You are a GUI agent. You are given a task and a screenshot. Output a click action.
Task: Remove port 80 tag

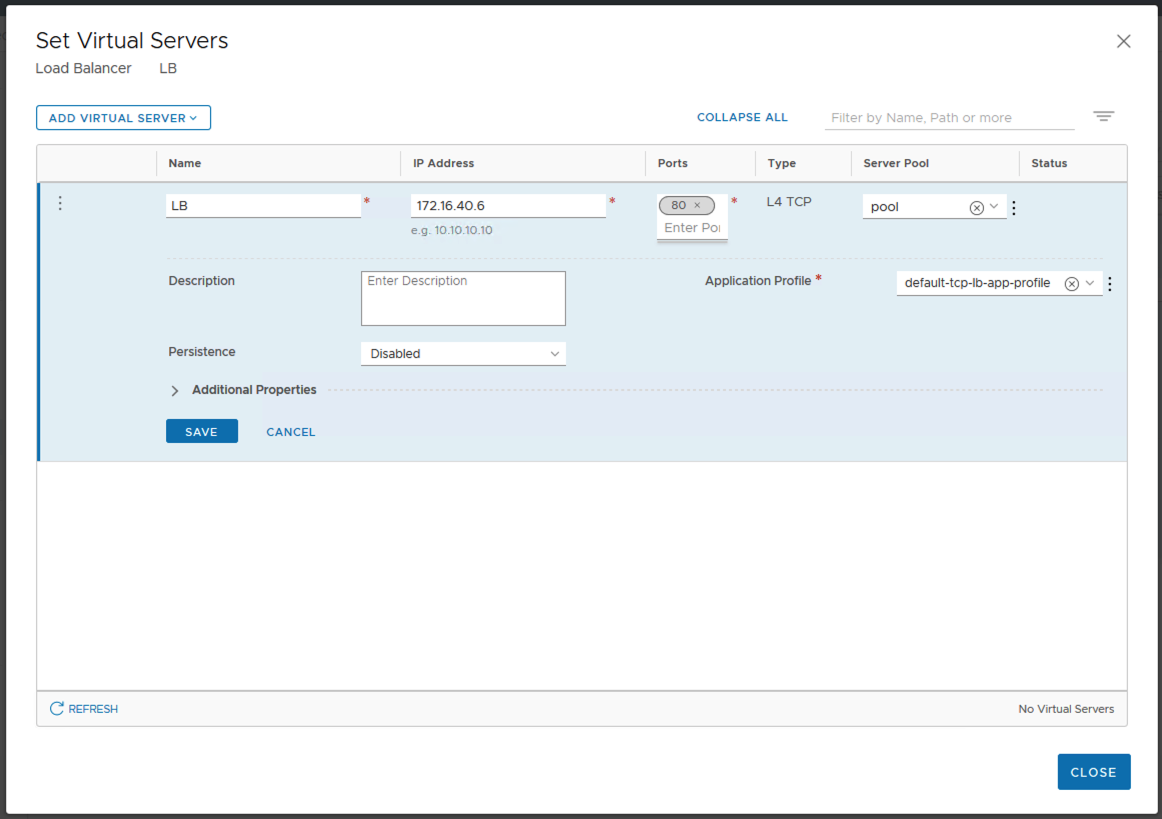pyautogui.click(x=697, y=205)
